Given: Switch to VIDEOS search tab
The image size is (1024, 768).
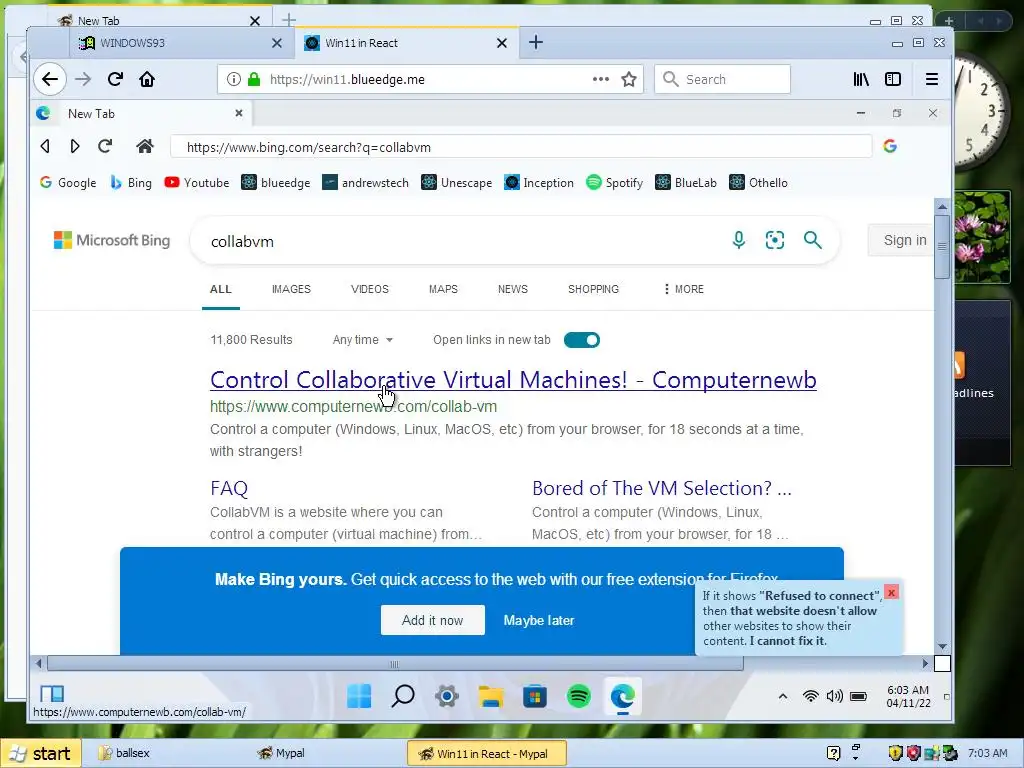Looking at the screenshot, I should (x=370, y=289).
